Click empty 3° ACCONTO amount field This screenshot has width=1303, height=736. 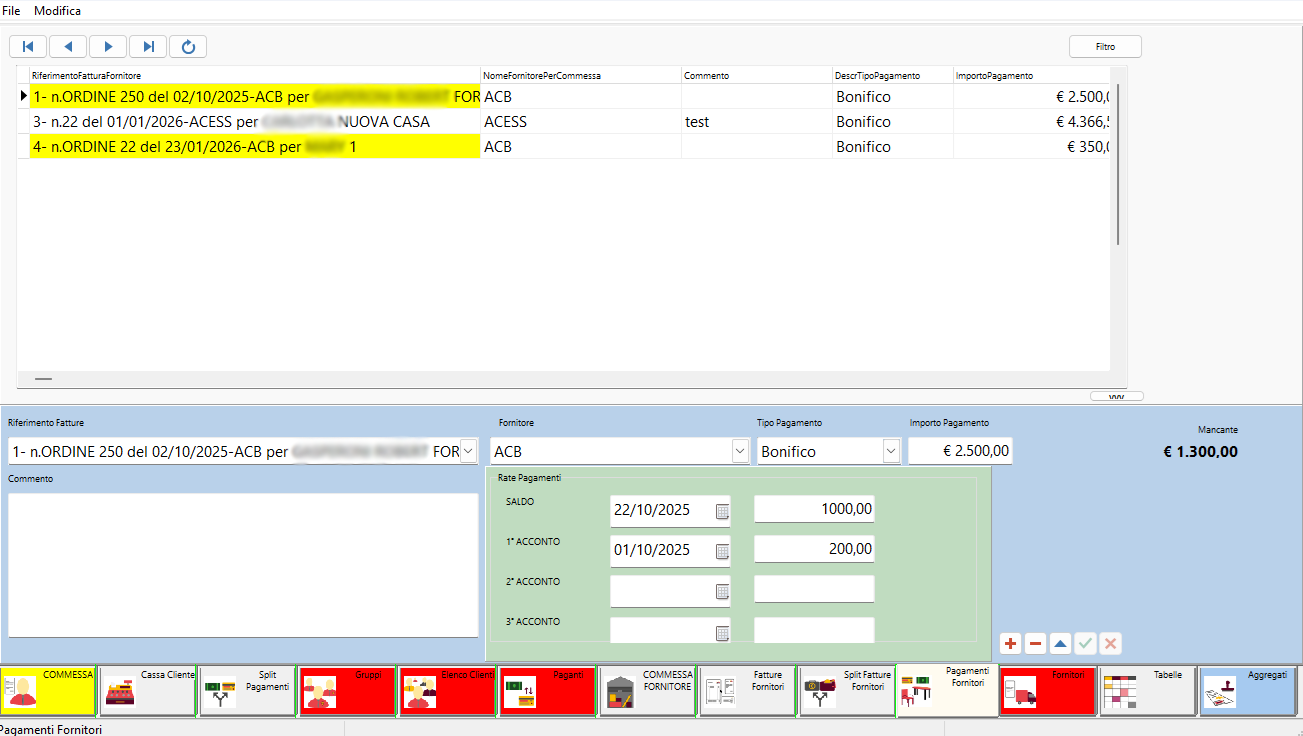pos(814,630)
